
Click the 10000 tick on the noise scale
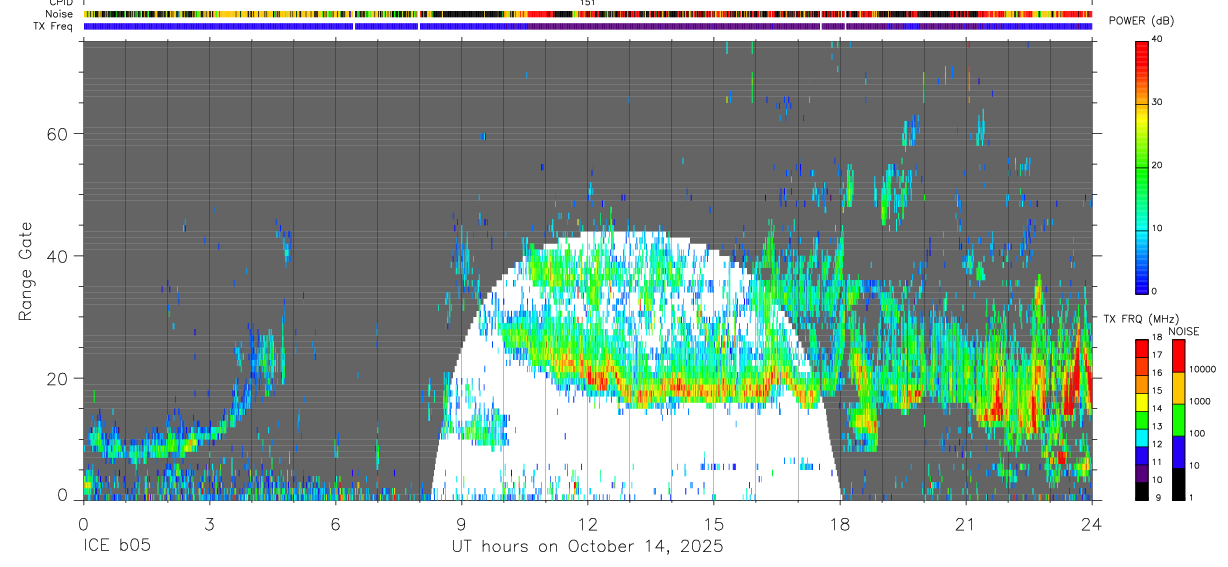pos(1203,369)
